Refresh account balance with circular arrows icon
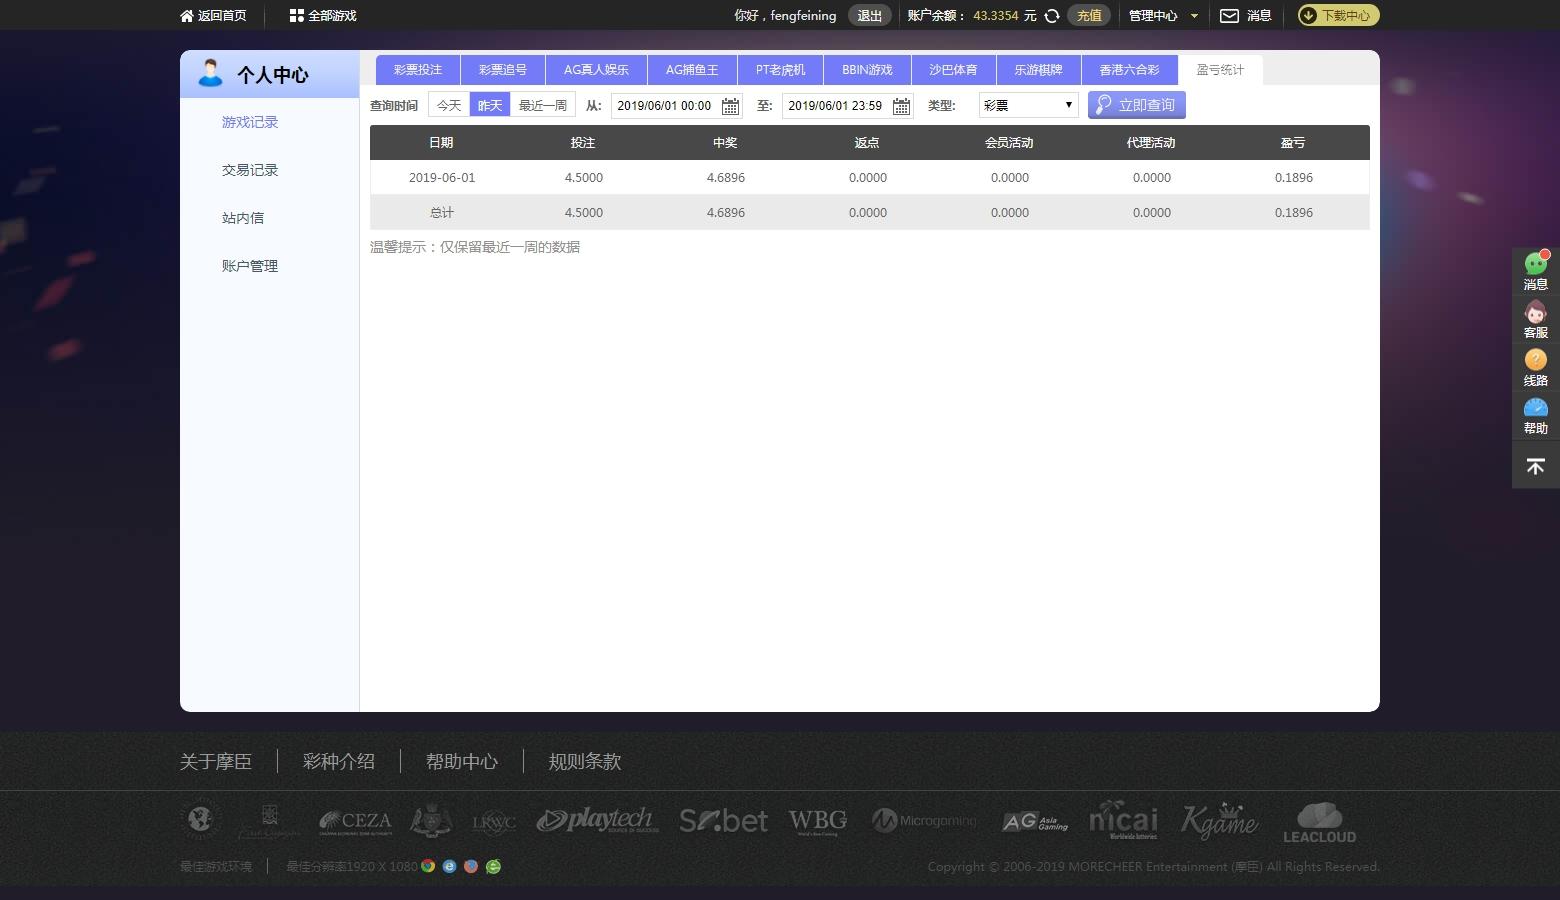Image resolution: width=1560 pixels, height=900 pixels. (x=1052, y=16)
